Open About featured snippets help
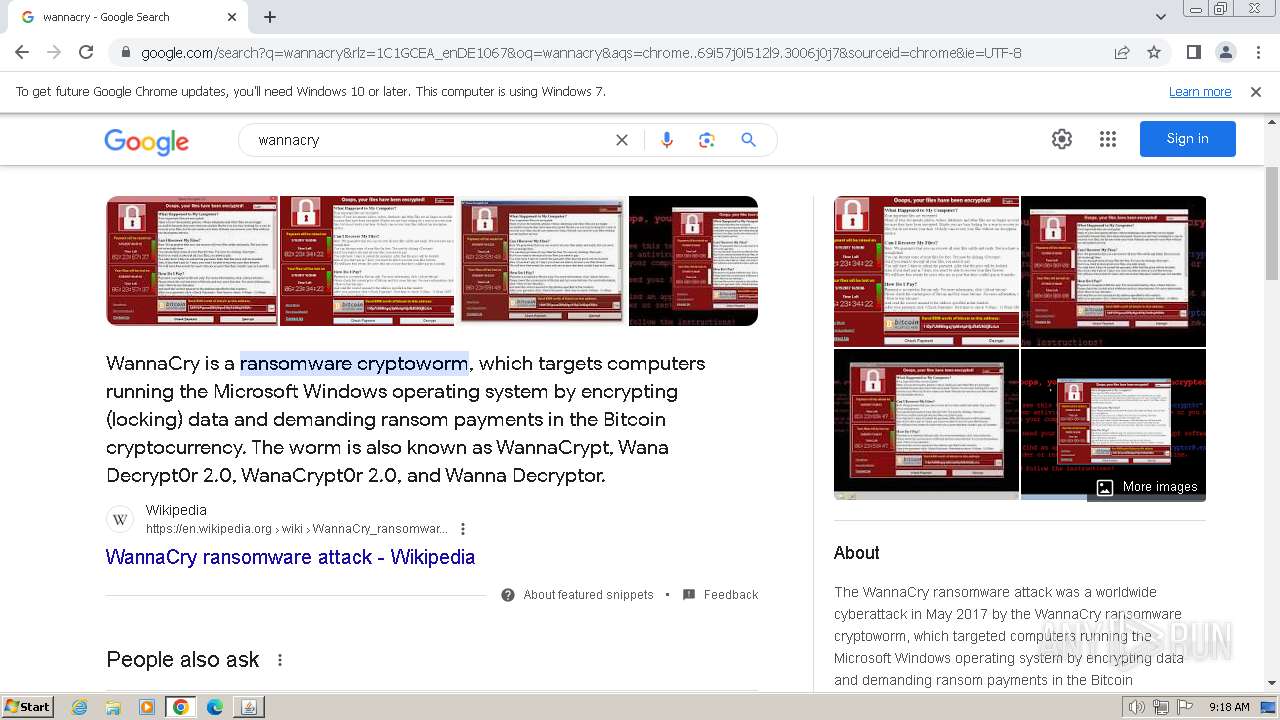The width and height of the screenshot is (1280, 720). pos(578,595)
